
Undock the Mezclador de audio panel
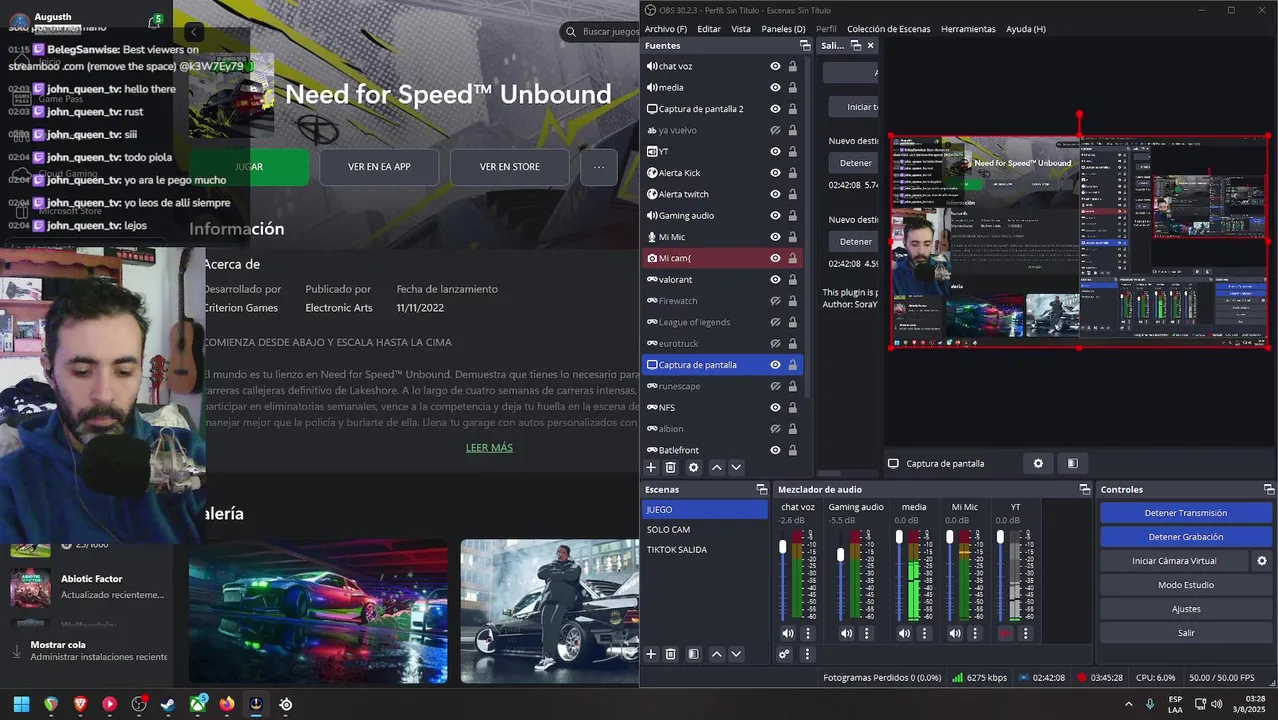[x=1084, y=489]
